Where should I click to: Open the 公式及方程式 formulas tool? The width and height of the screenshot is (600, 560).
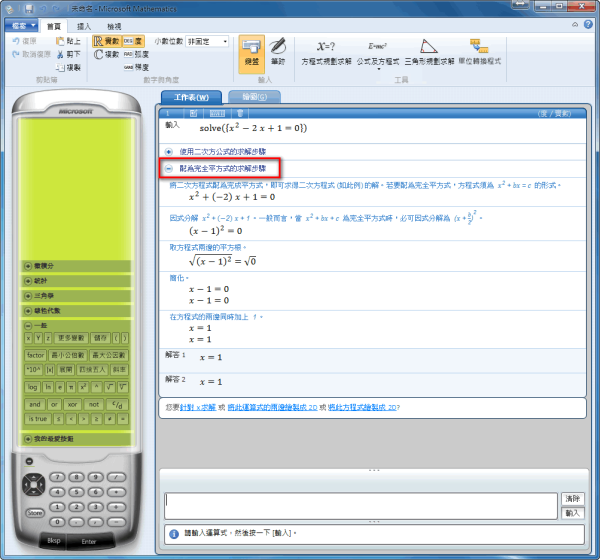coord(377,53)
